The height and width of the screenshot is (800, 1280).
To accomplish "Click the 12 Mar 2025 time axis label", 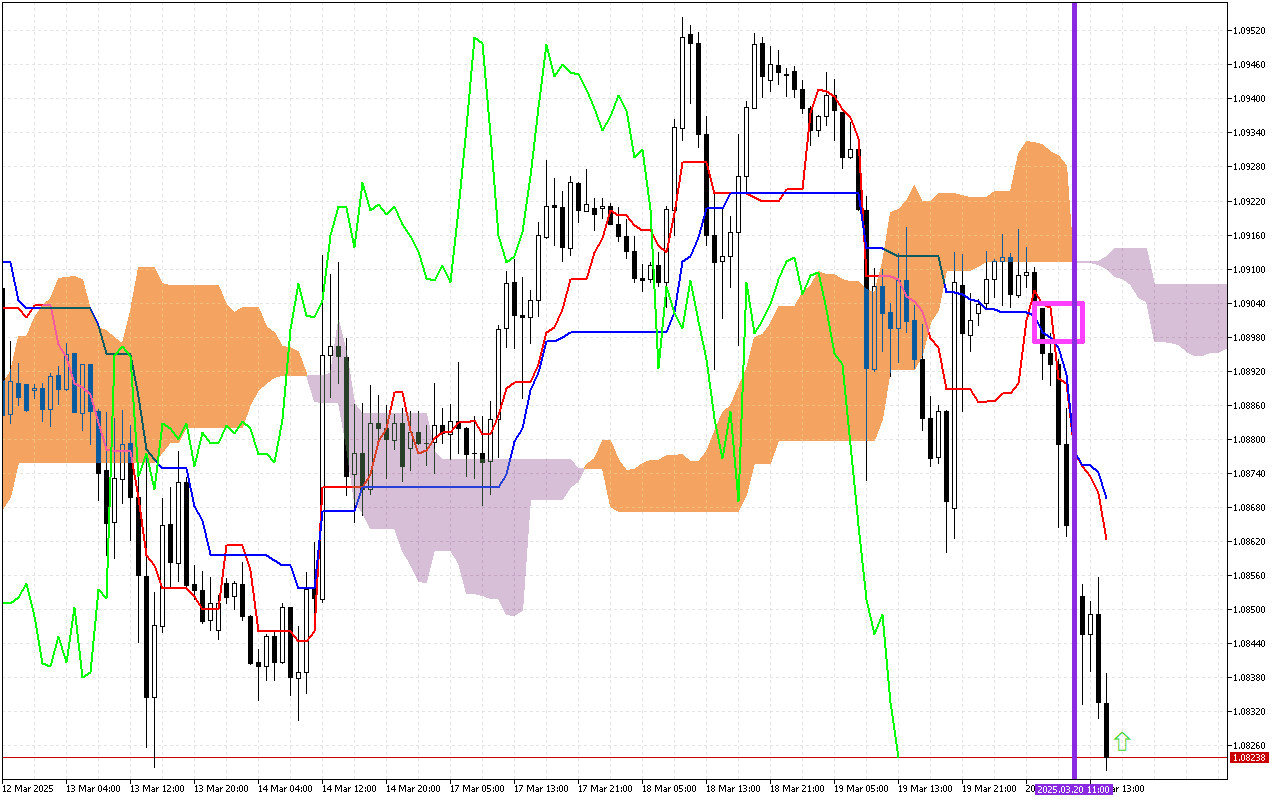I will pos(27,789).
